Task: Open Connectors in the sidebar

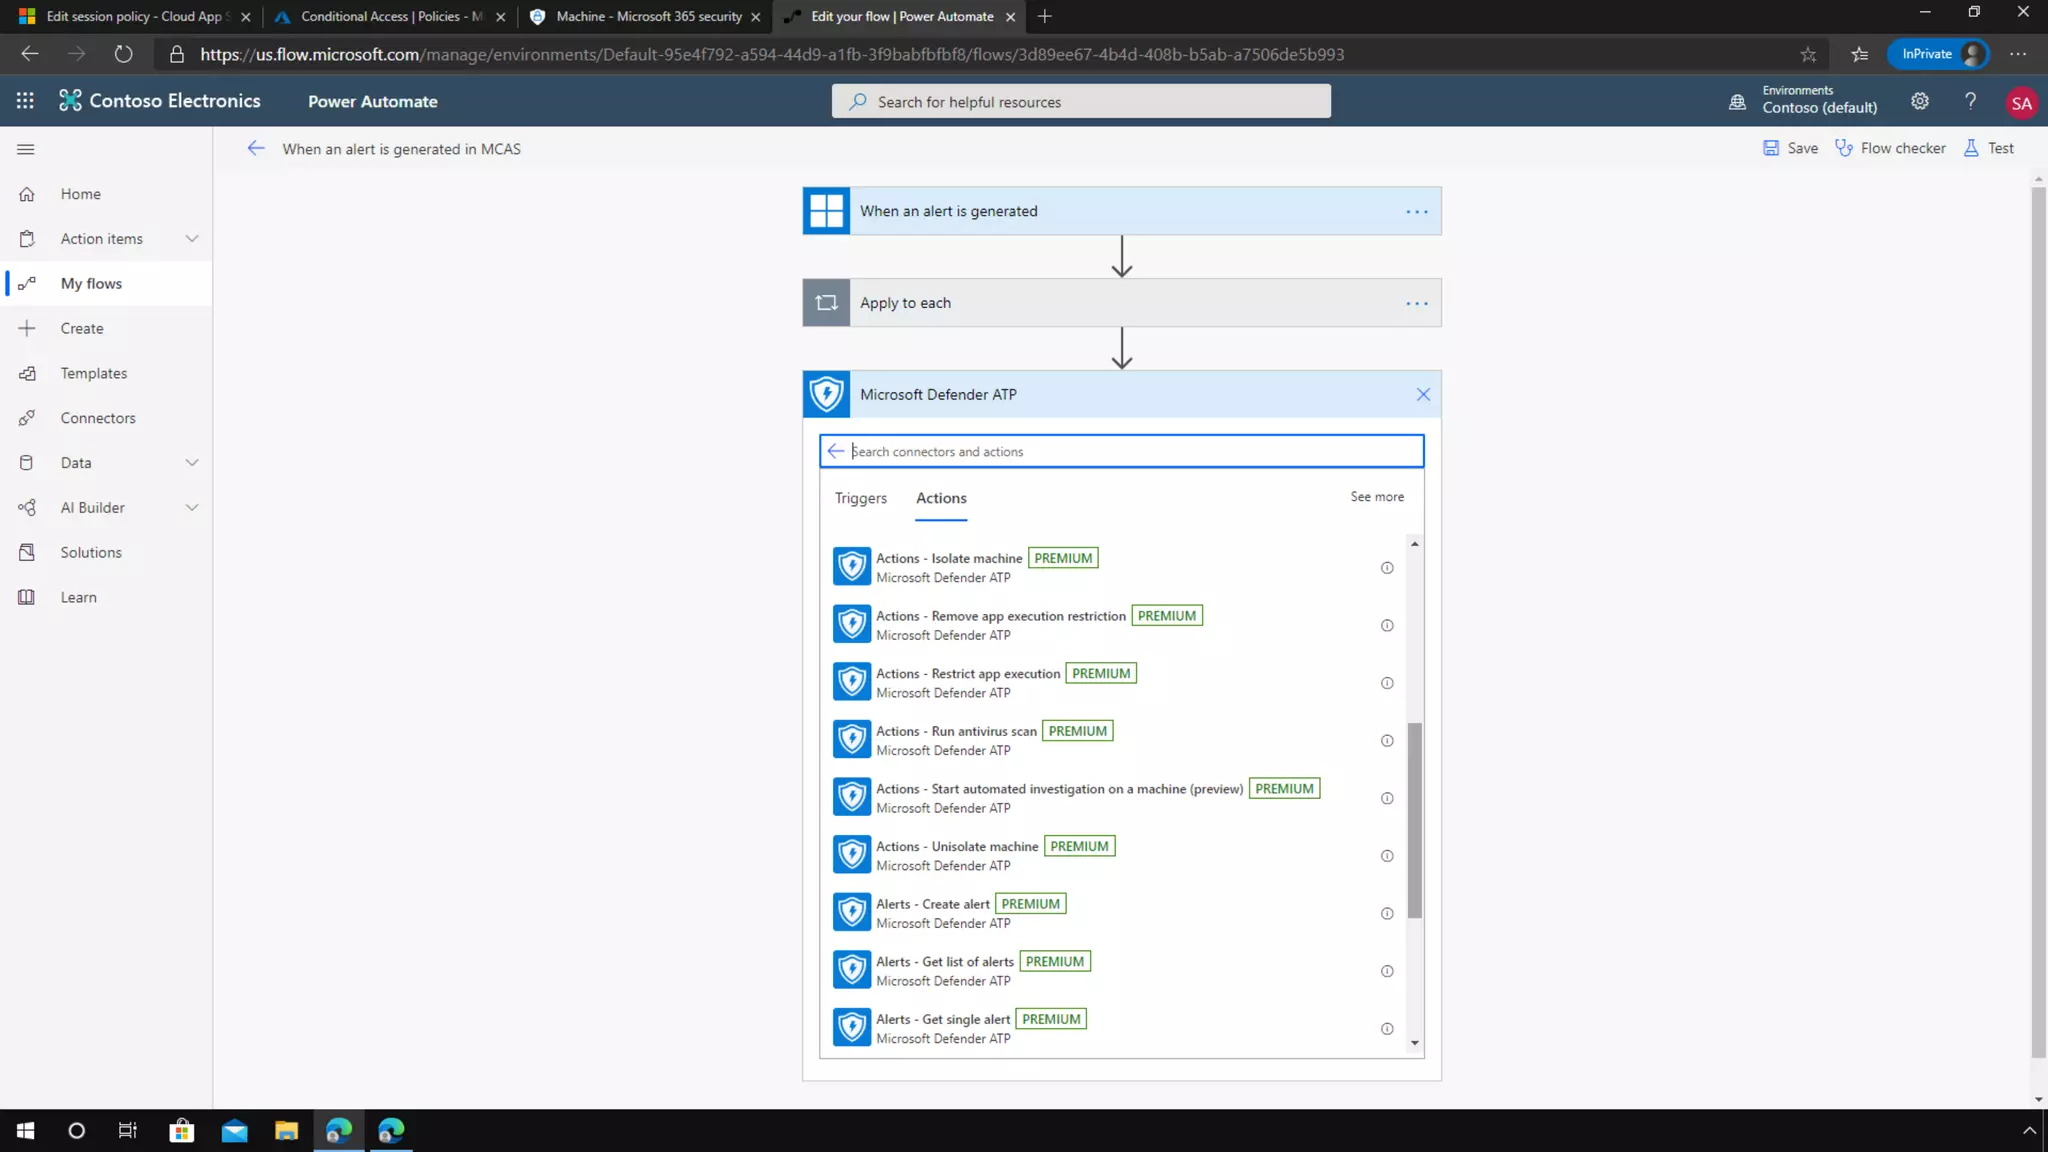Action: coord(106,418)
